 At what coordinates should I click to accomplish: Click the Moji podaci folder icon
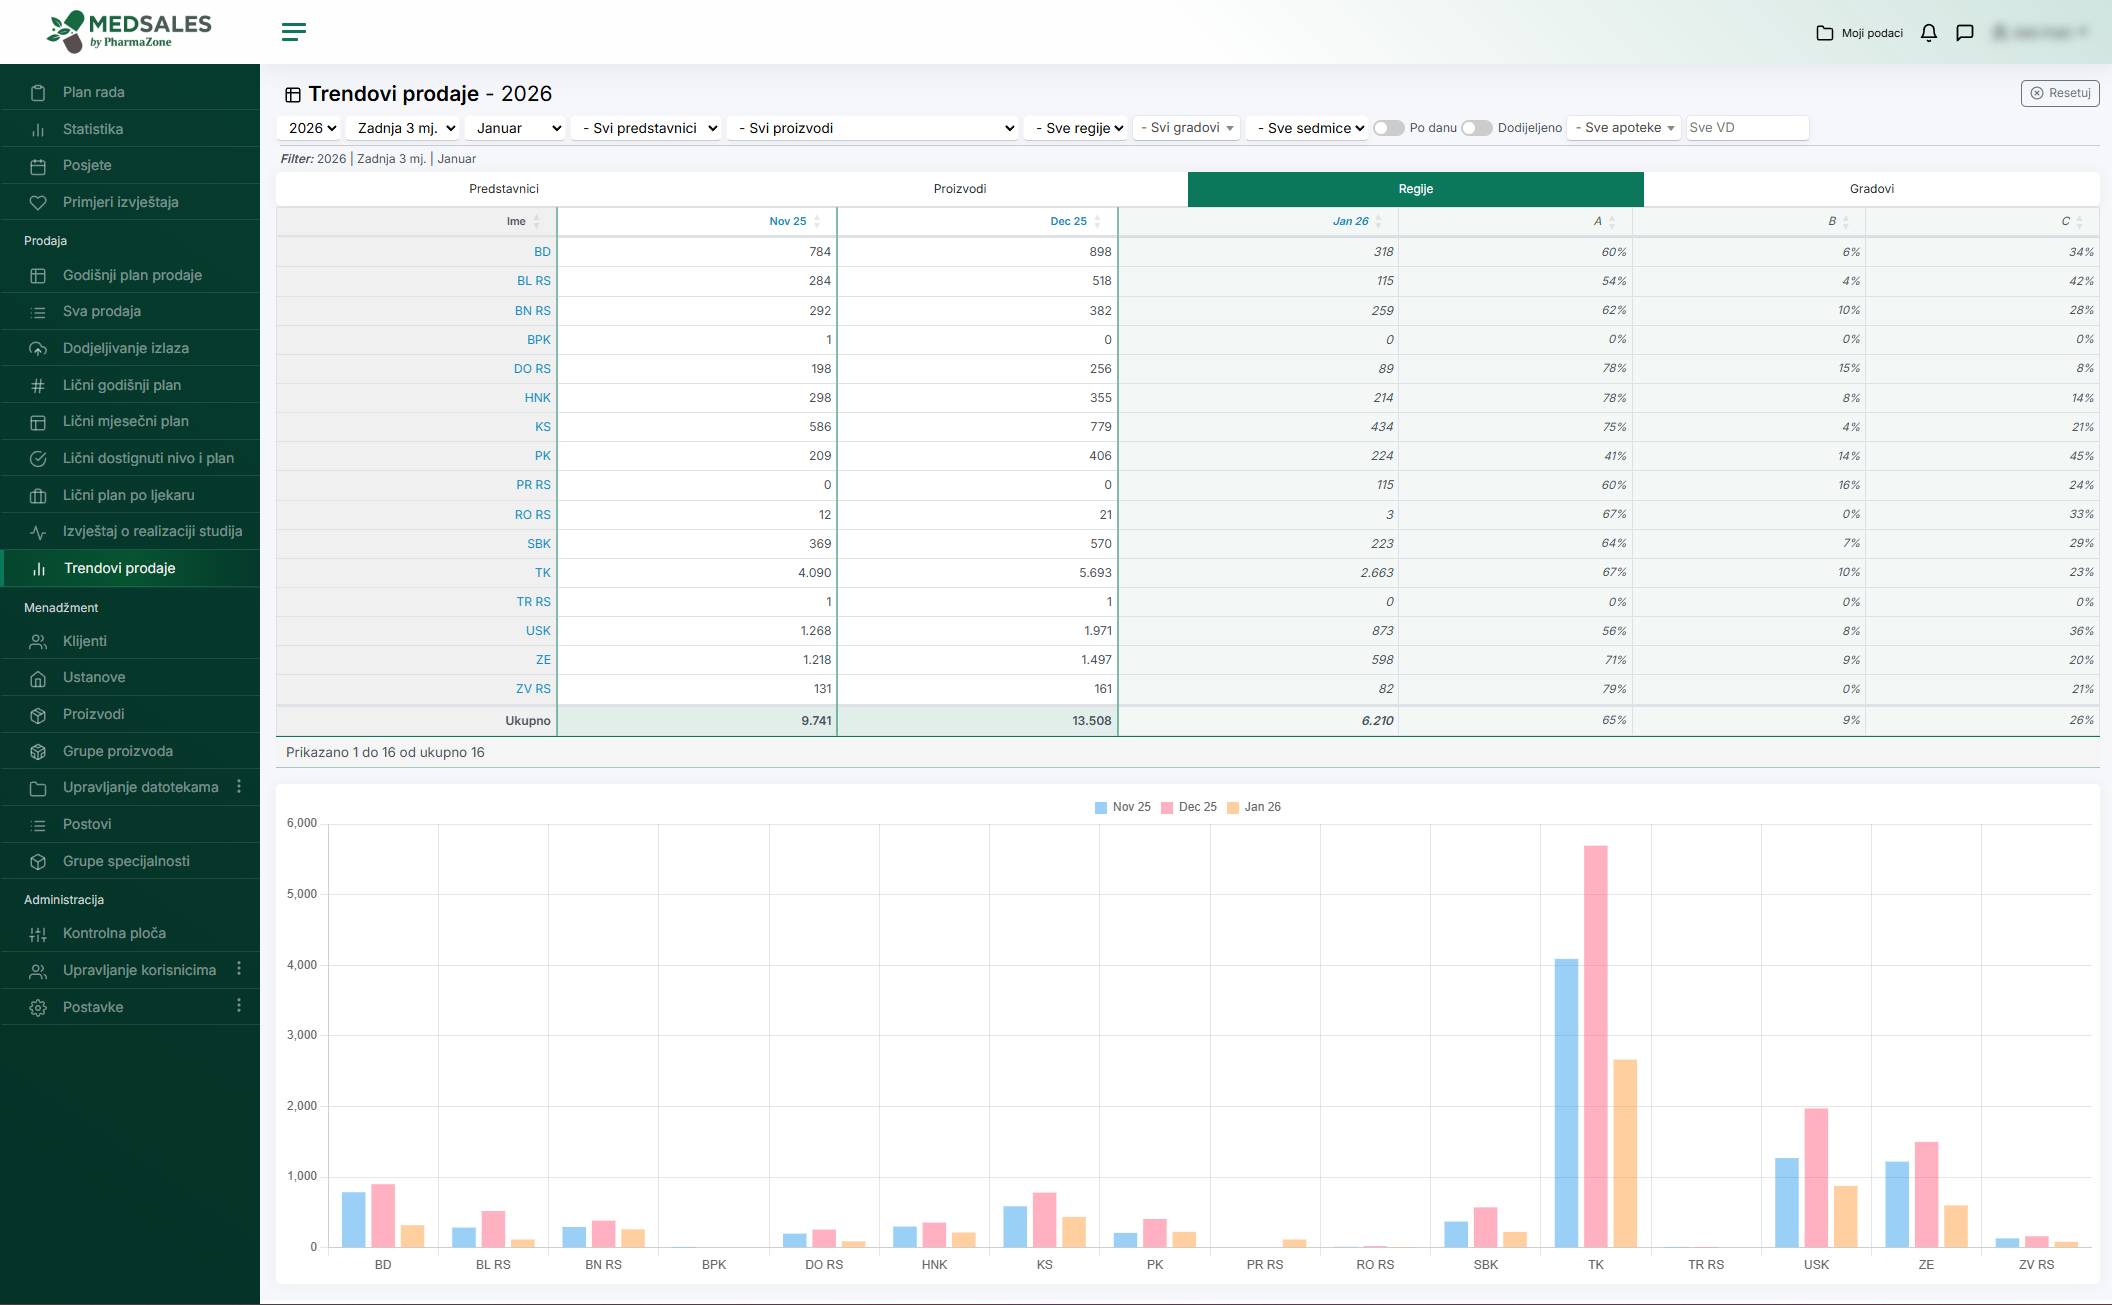point(1825,33)
